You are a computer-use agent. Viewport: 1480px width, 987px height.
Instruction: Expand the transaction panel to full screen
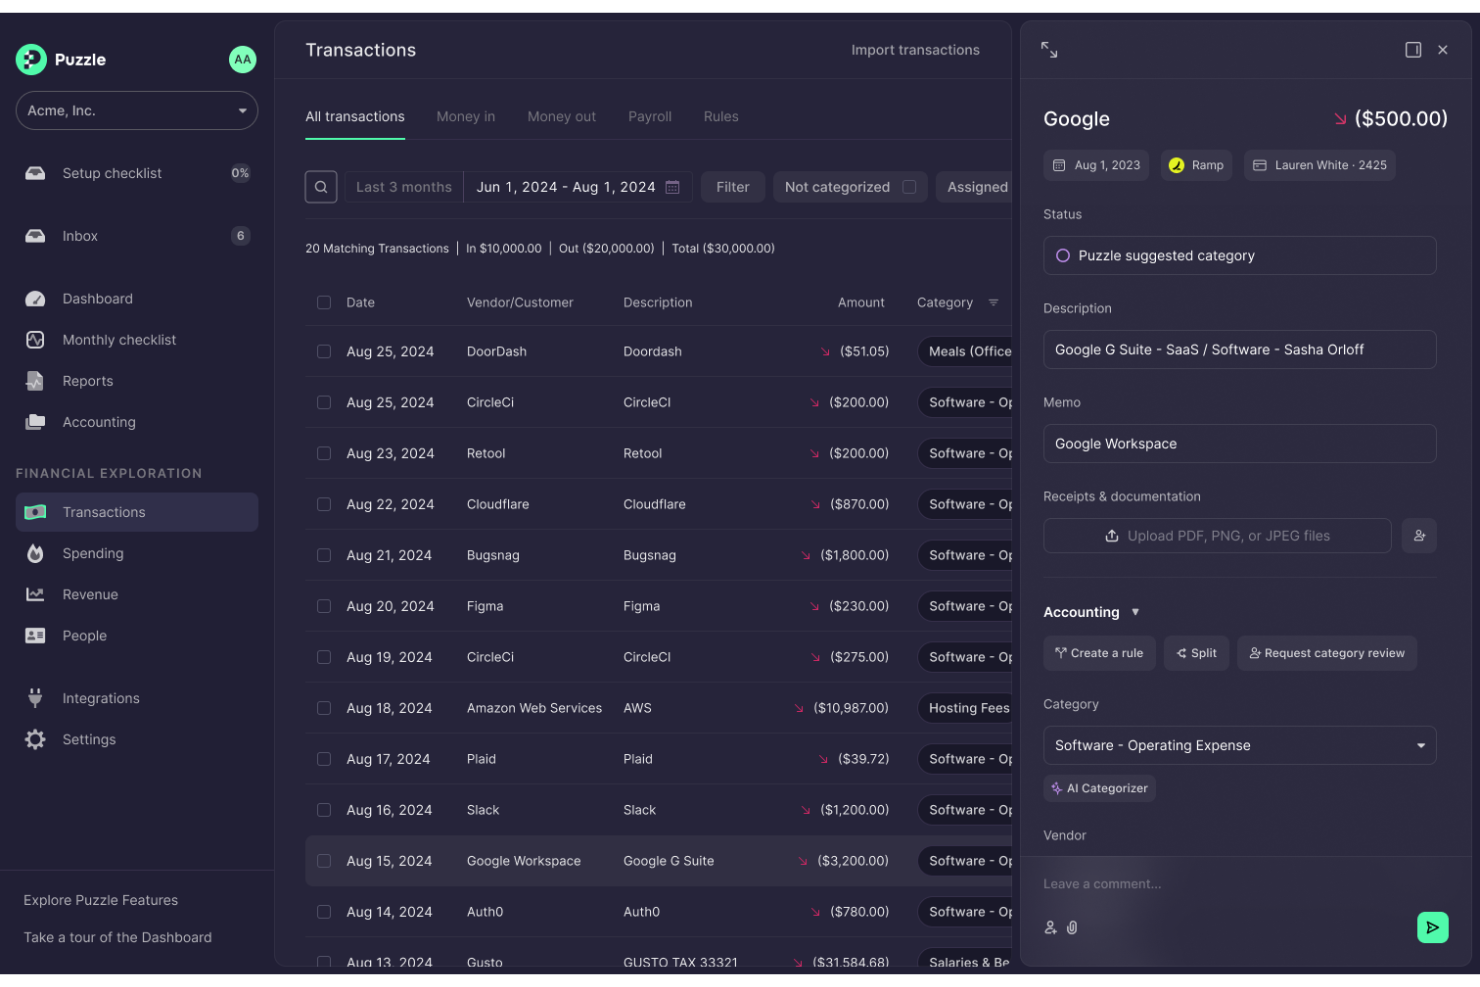(x=1048, y=49)
